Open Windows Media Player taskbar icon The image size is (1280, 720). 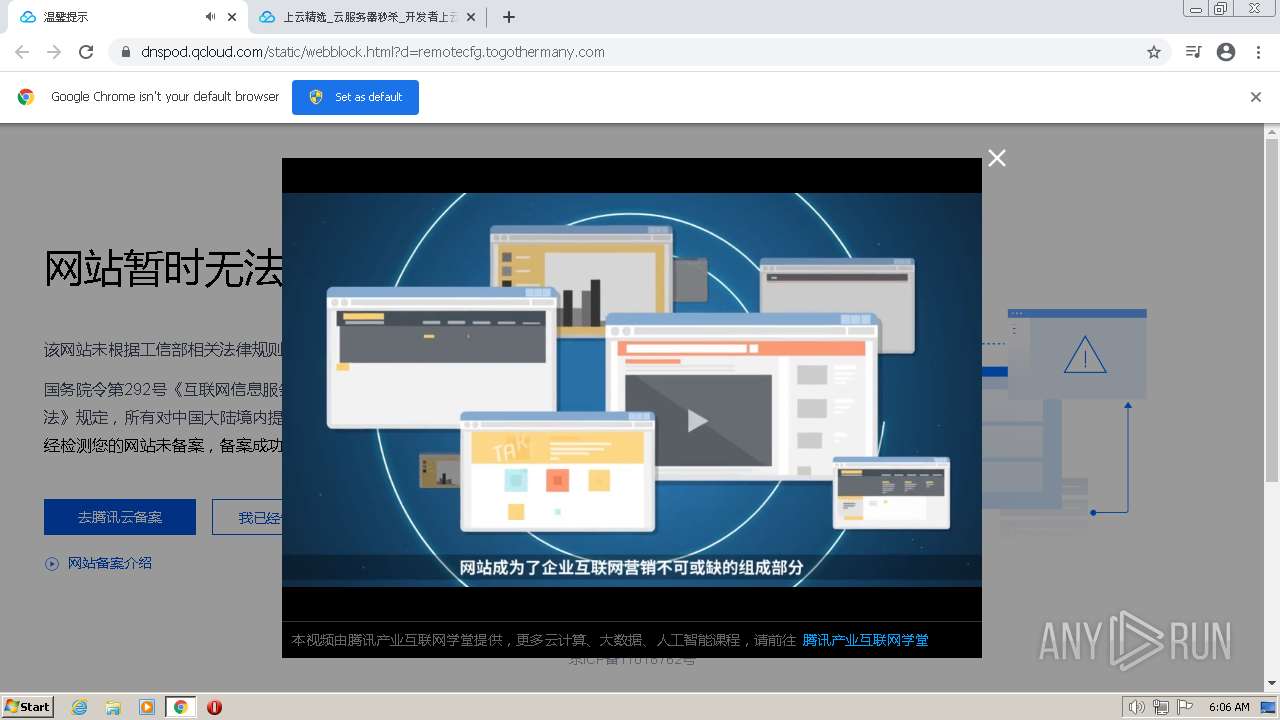(147, 707)
